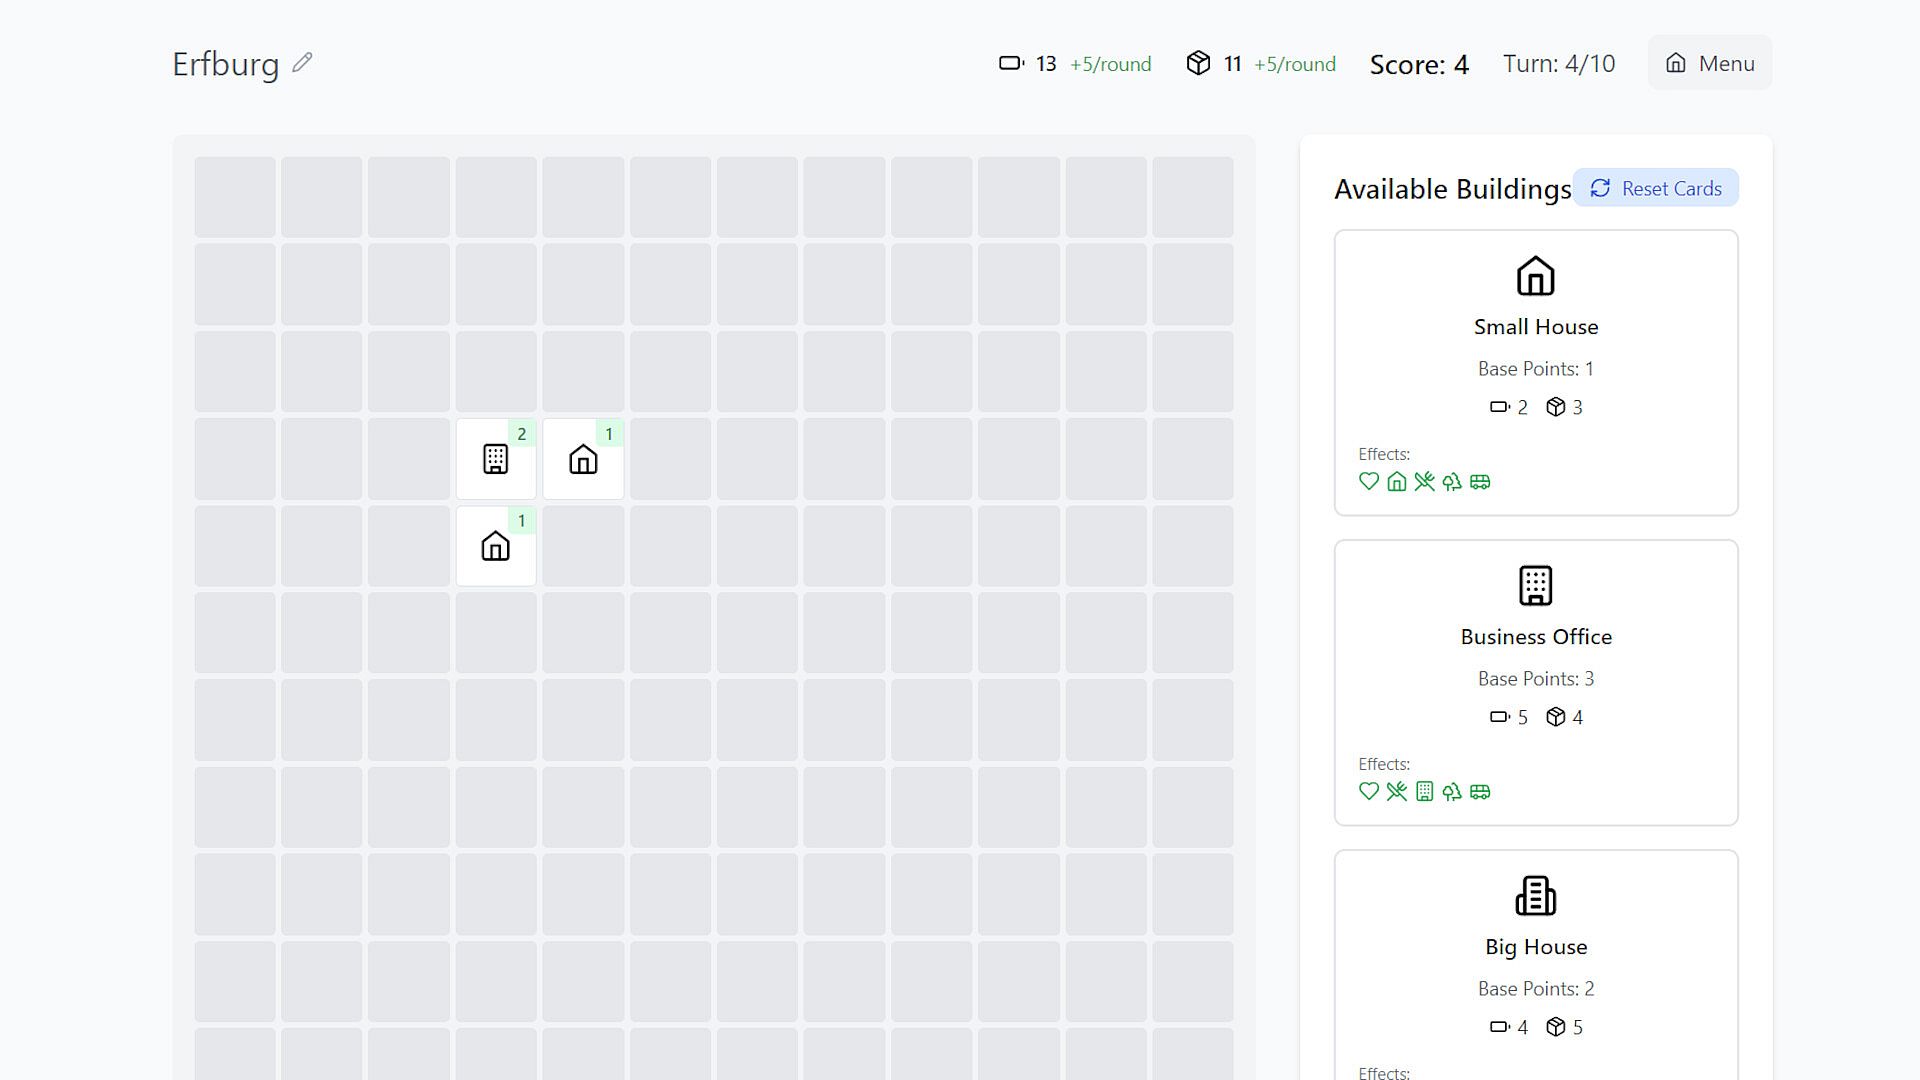Open the Menu button
Screen dimensions: 1920x1080
point(1709,63)
